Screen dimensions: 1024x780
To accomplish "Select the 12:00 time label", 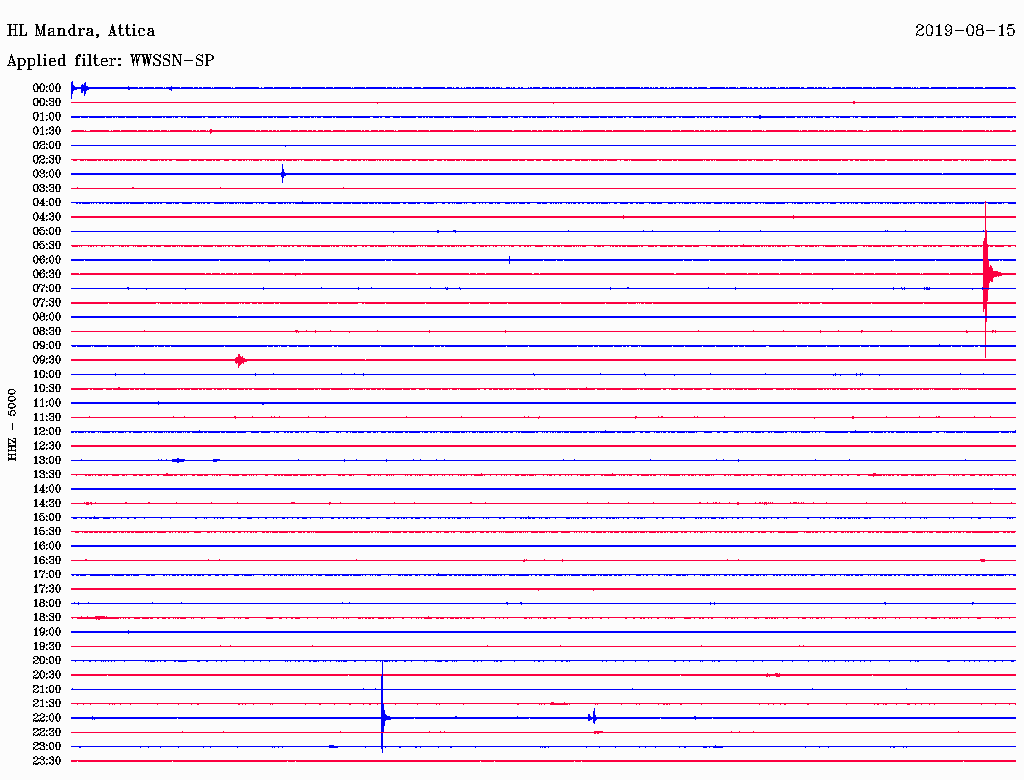I will [x=47, y=431].
